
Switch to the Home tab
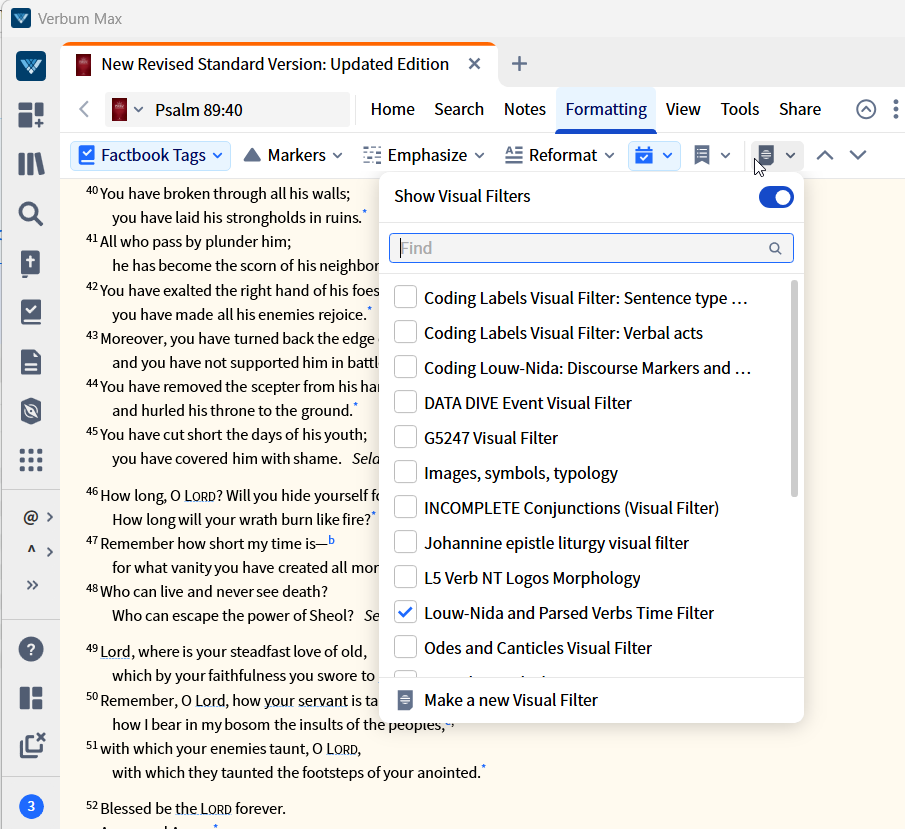392,109
